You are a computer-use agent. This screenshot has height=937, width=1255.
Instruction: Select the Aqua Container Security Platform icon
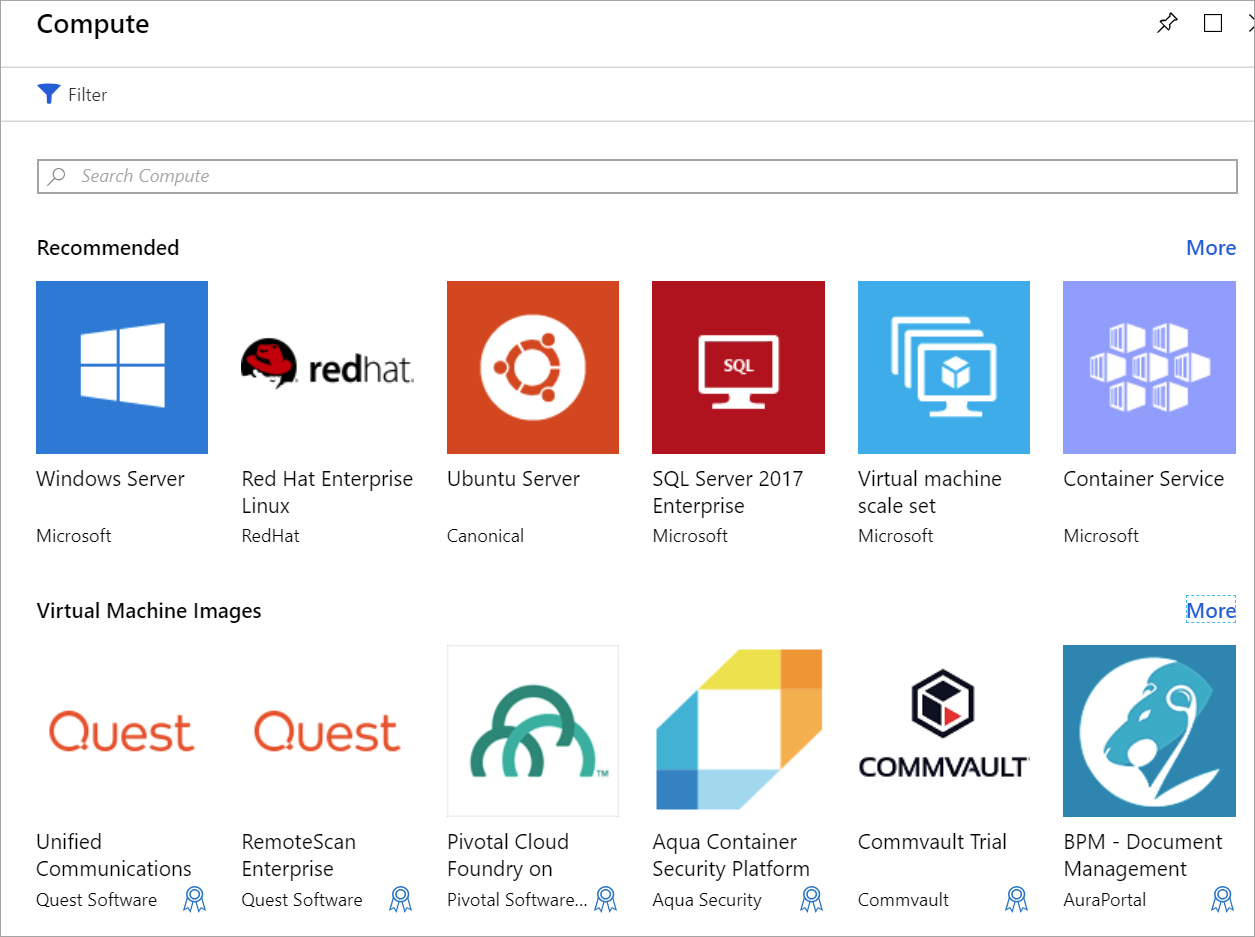[738, 731]
